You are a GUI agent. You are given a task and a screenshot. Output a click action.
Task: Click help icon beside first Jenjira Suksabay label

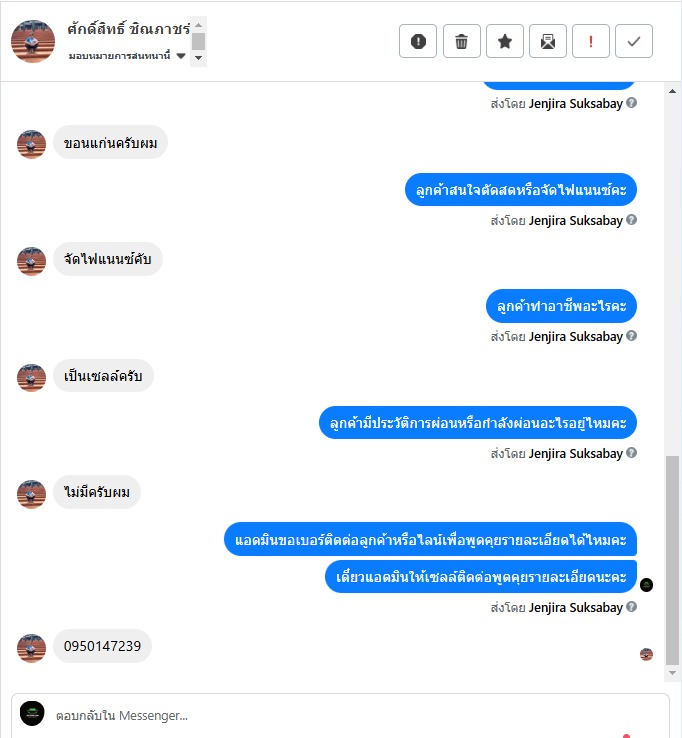coord(632,103)
